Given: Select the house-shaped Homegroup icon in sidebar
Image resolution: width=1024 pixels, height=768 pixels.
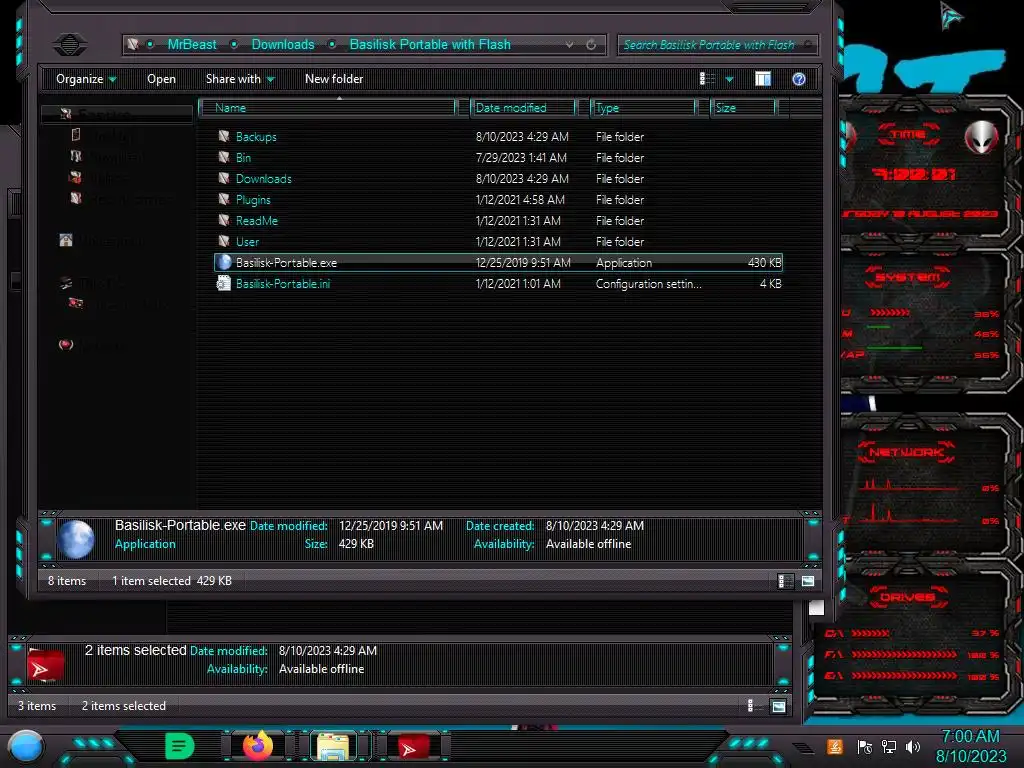Looking at the screenshot, I should pyautogui.click(x=66, y=240).
